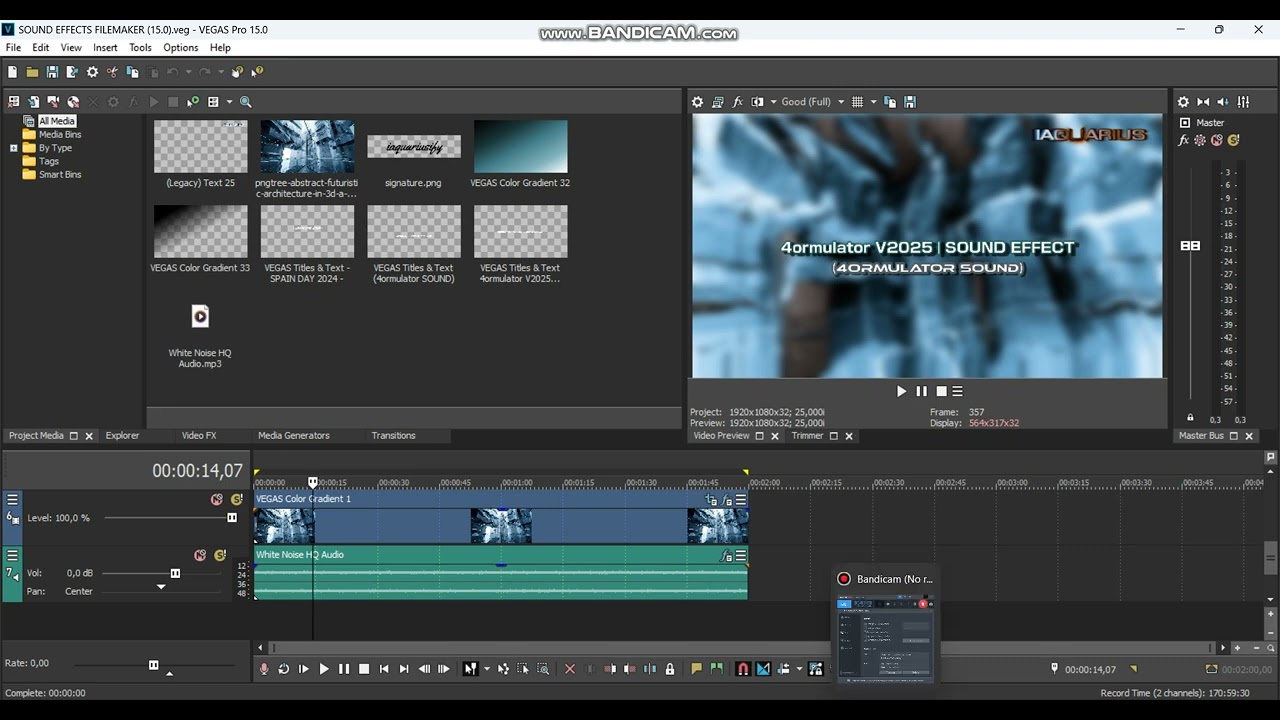Stop the Video Preview playback

(x=941, y=392)
